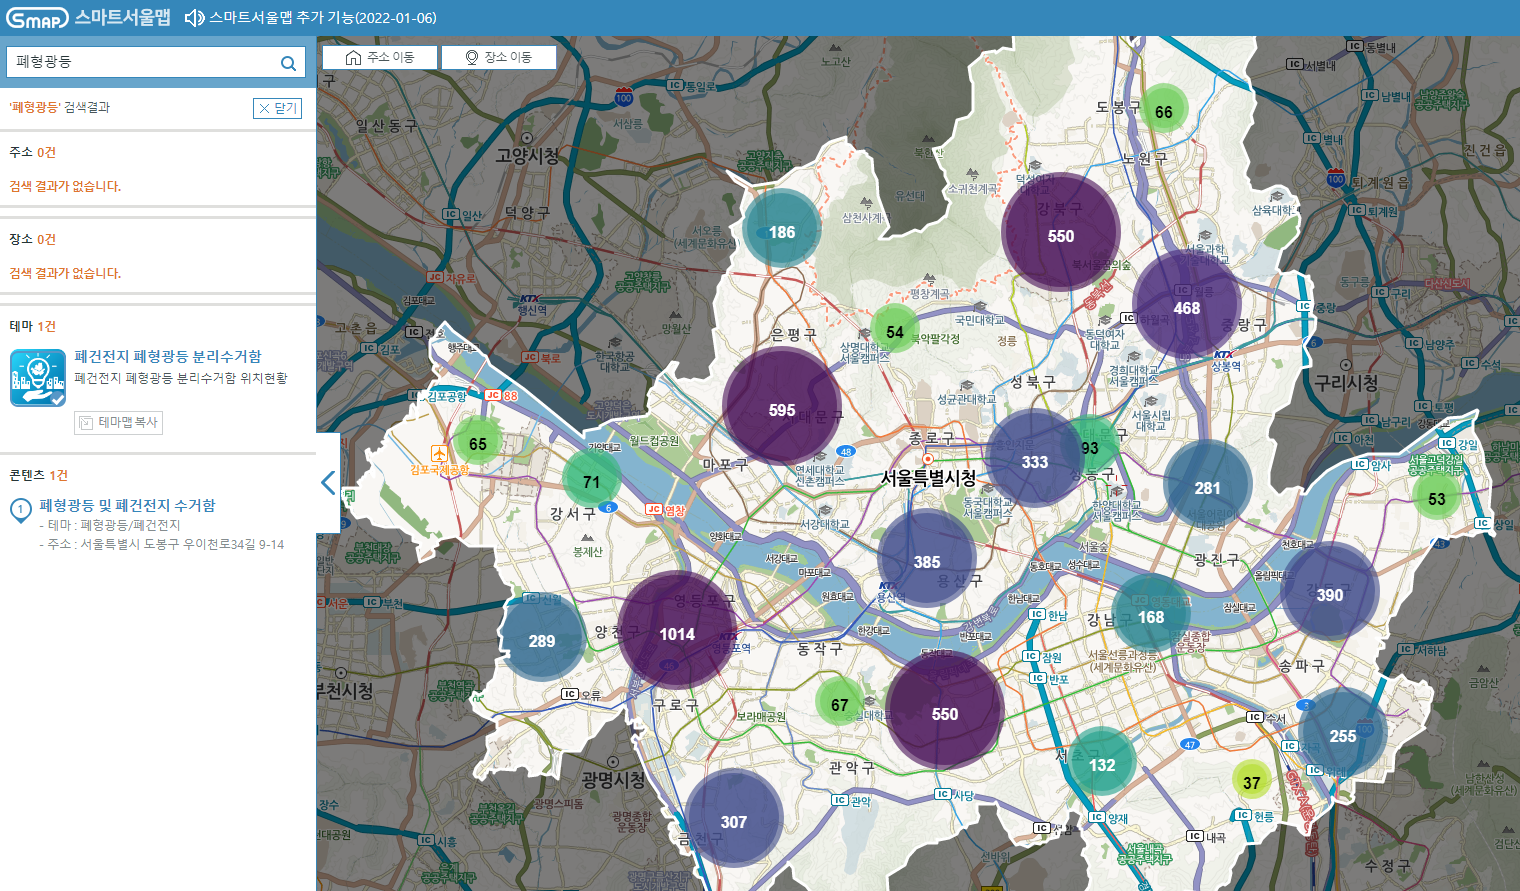Image resolution: width=1520 pixels, height=891 pixels.
Task: Click the number 1 location pin icon
Action: tap(20, 510)
